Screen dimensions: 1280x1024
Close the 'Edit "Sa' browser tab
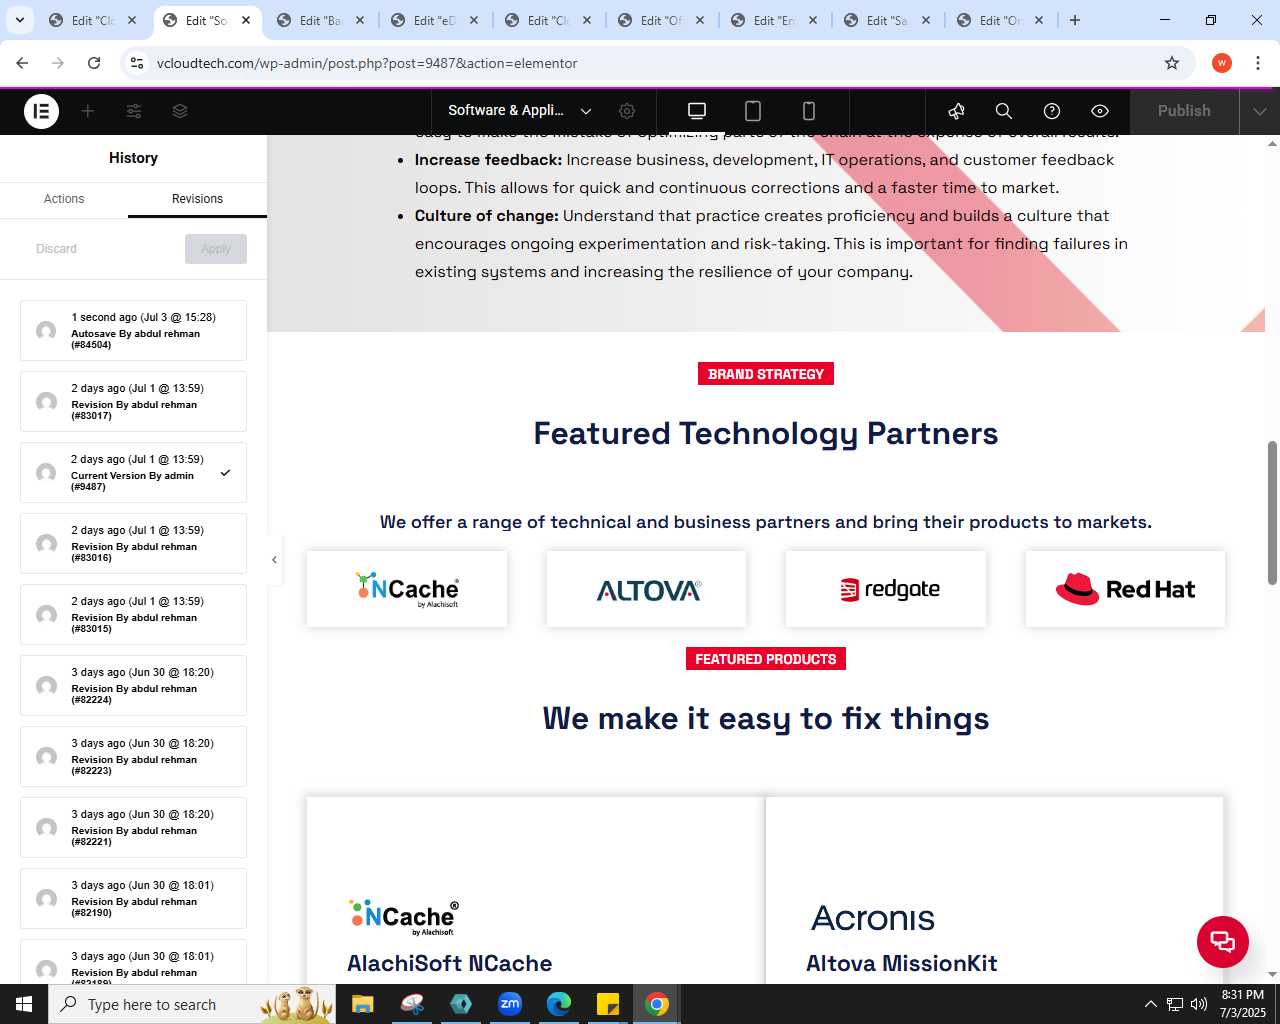tap(926, 20)
